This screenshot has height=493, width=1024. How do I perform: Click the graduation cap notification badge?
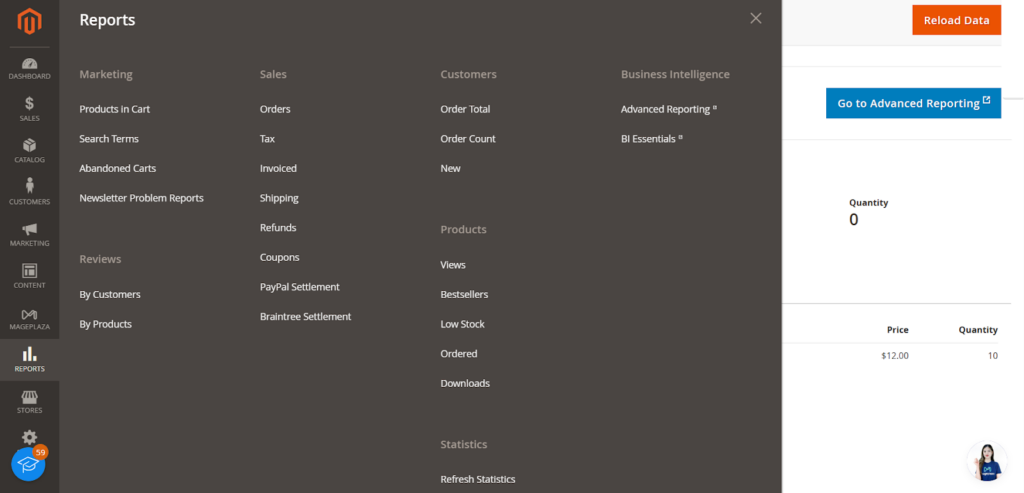[x=28, y=464]
